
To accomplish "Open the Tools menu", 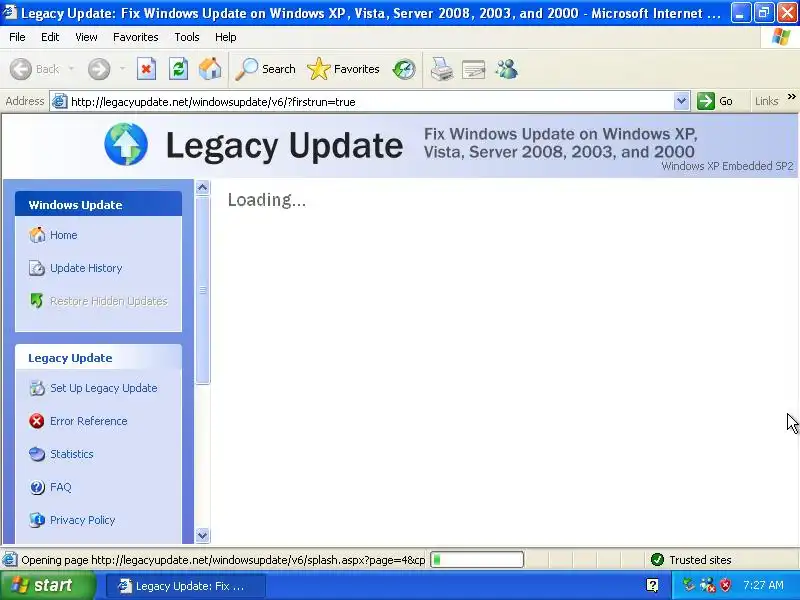I will point(187,37).
